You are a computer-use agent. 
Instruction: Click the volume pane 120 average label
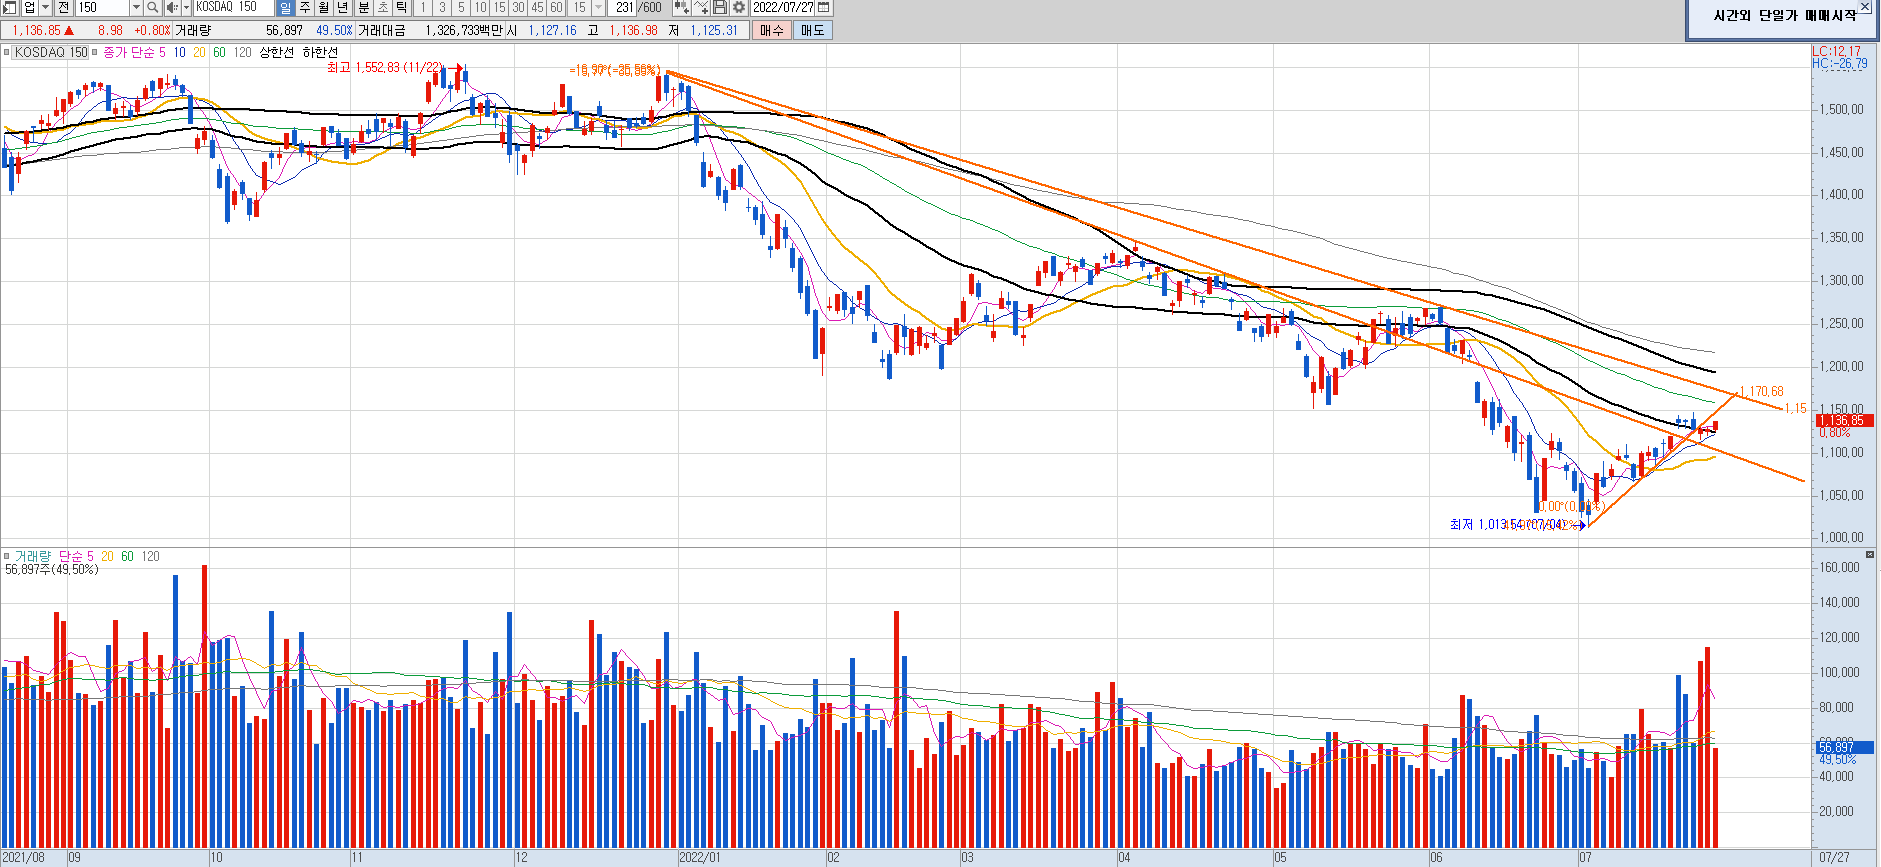click(150, 556)
